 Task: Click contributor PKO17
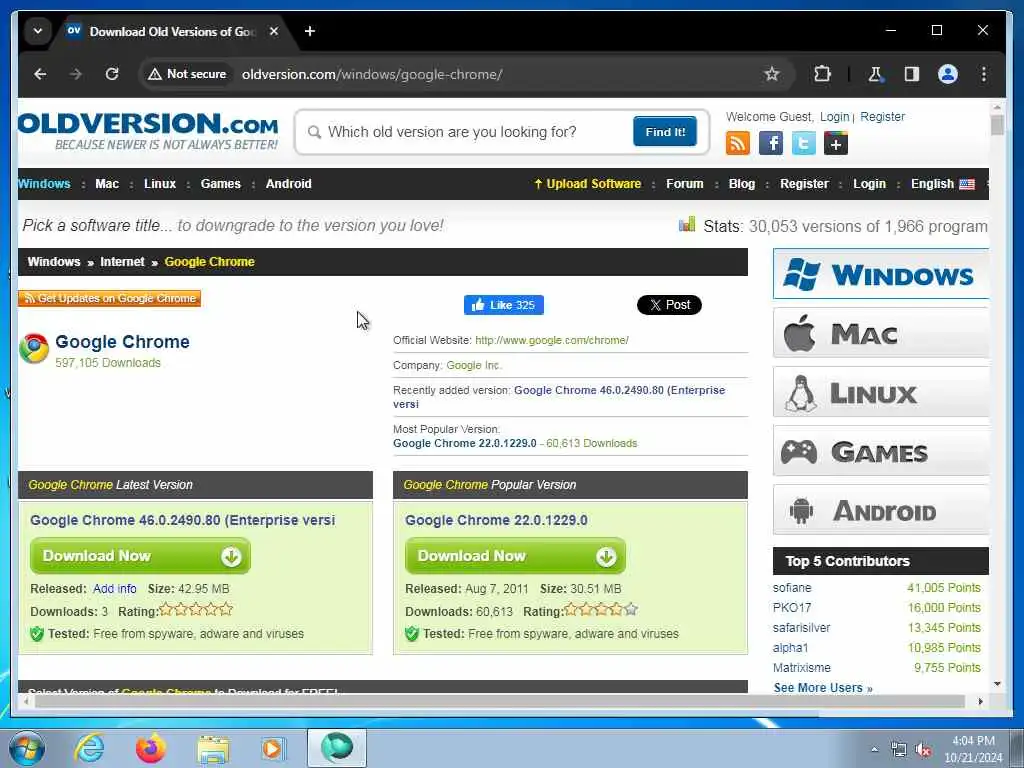792,607
